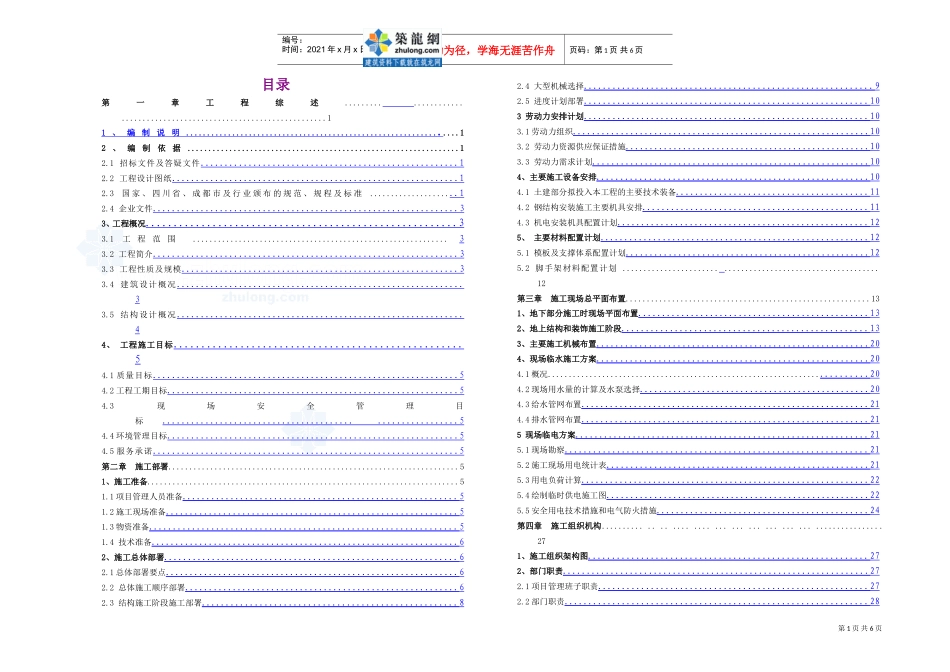Jump to '2.2 工程设计图纸' section
The image size is (950, 672).
(282, 178)
